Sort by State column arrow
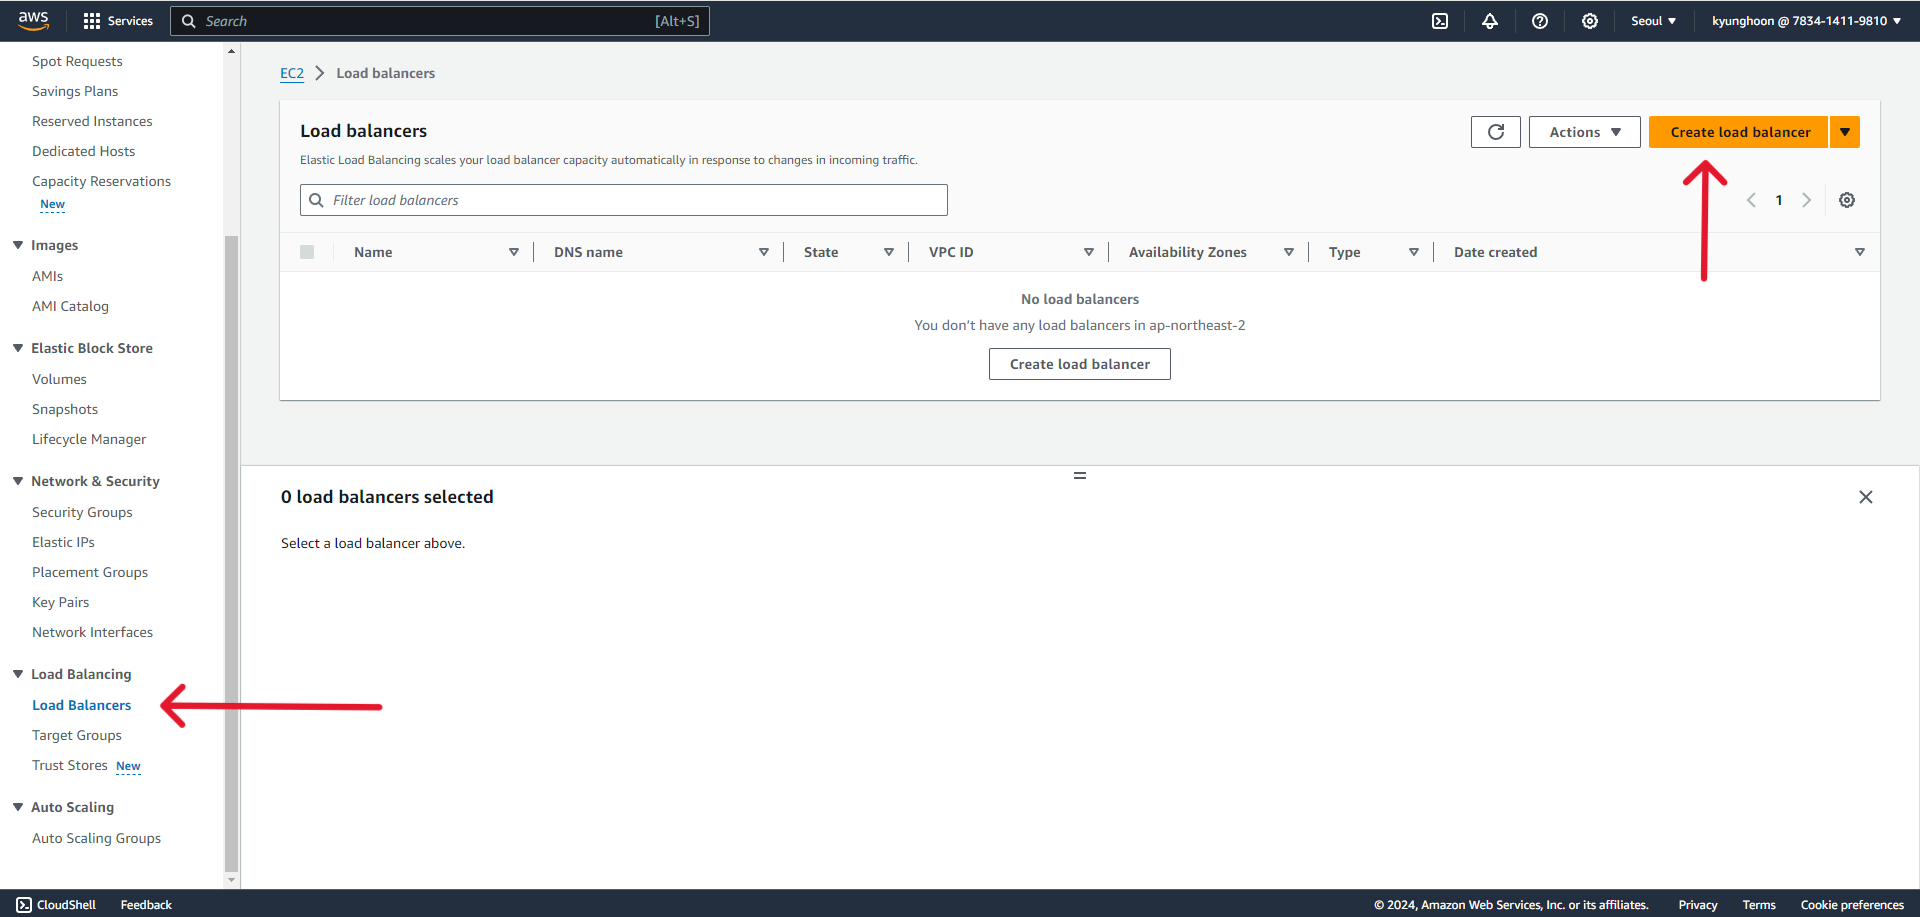This screenshot has height=917, width=1920. [x=889, y=252]
